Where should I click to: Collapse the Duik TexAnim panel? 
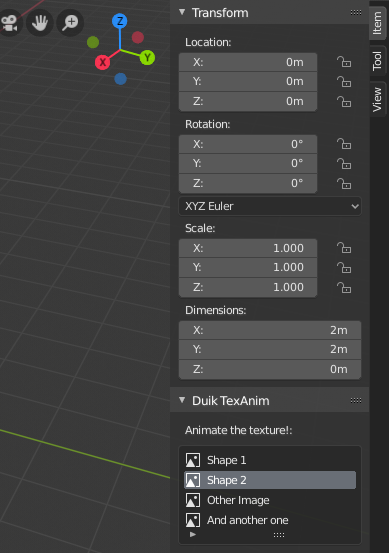coord(182,400)
